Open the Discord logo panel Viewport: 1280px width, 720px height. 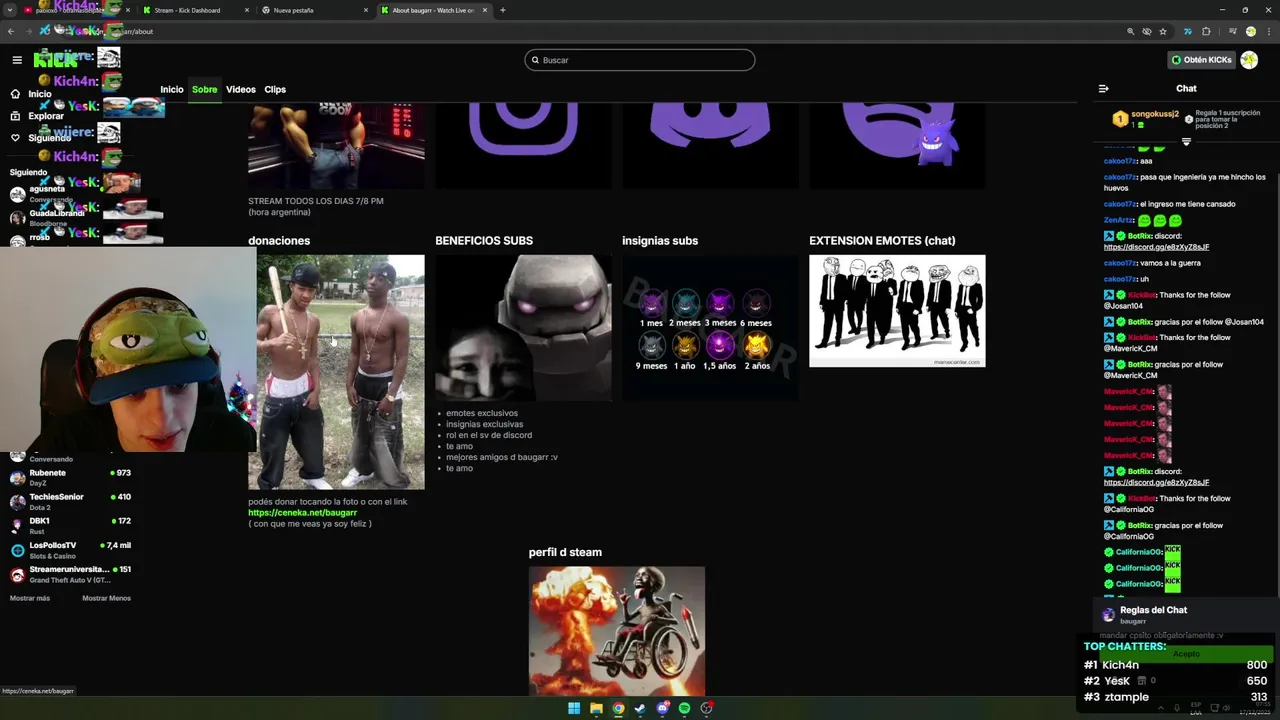click(710, 144)
